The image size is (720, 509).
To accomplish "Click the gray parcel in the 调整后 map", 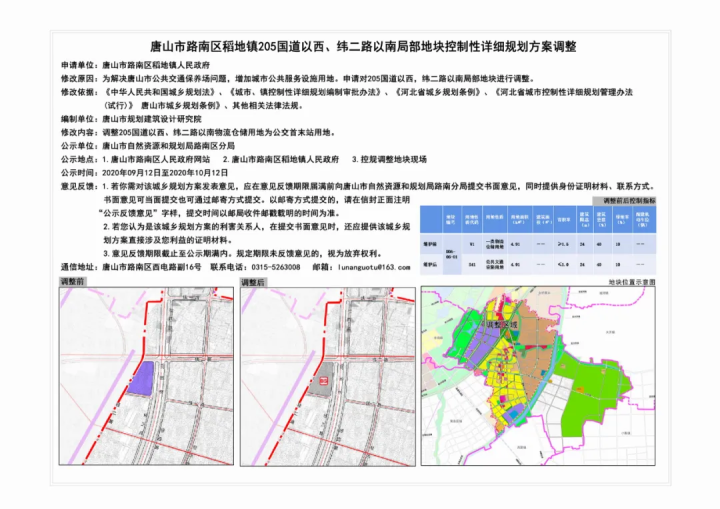I will 324,379.
